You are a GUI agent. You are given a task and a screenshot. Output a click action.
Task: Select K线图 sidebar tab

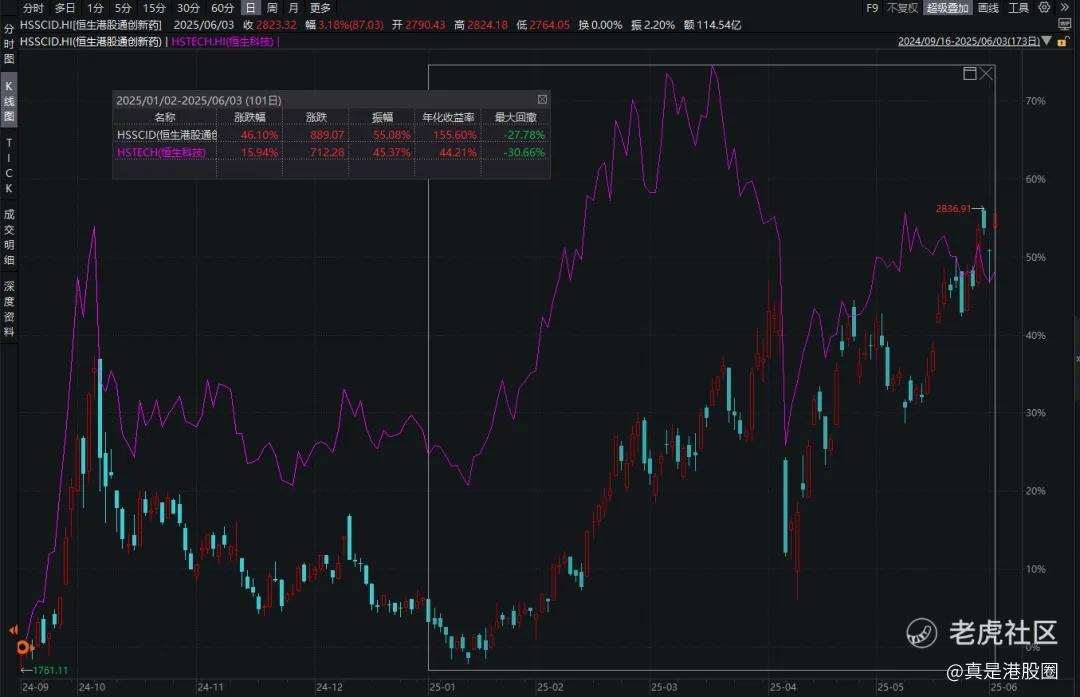pos(9,101)
